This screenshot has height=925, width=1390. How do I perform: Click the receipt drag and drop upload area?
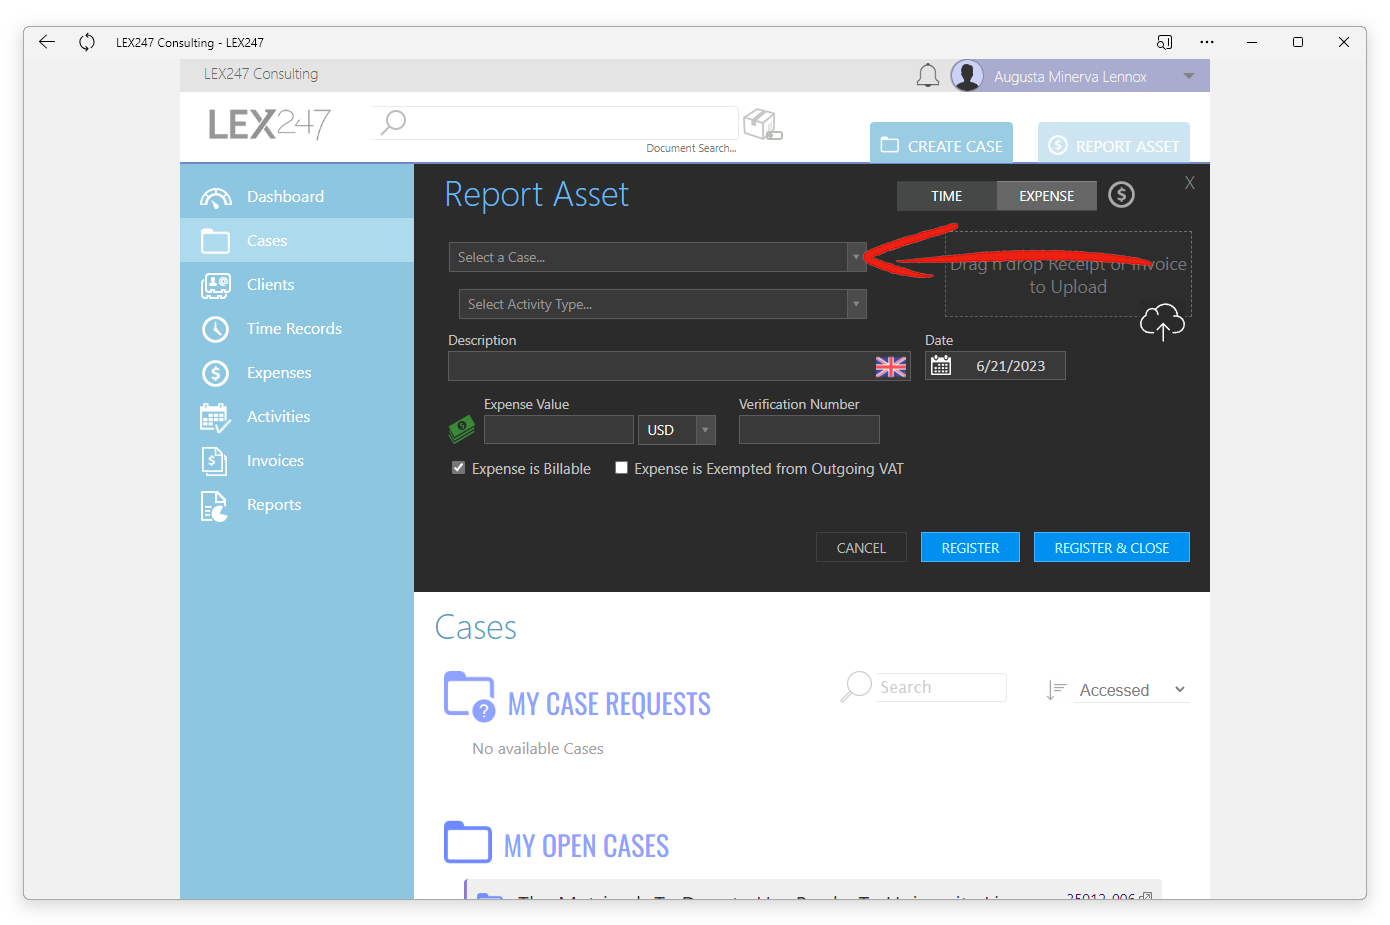pyautogui.click(x=1068, y=274)
